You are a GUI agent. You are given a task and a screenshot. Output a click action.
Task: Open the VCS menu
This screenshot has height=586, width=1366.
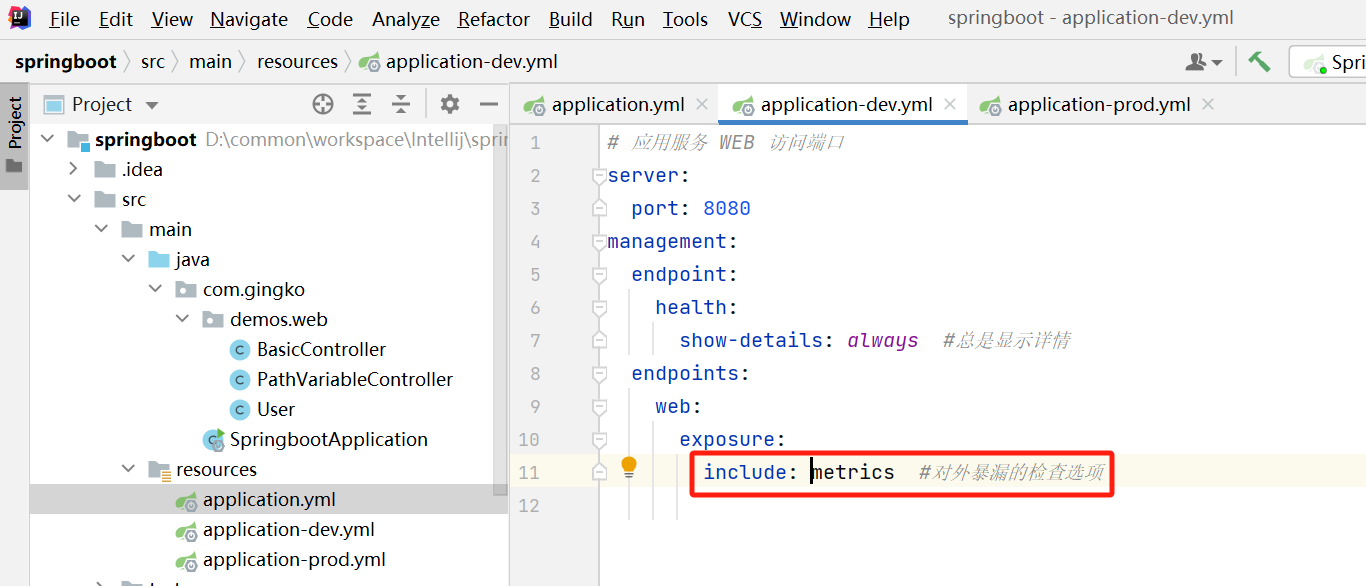744,19
